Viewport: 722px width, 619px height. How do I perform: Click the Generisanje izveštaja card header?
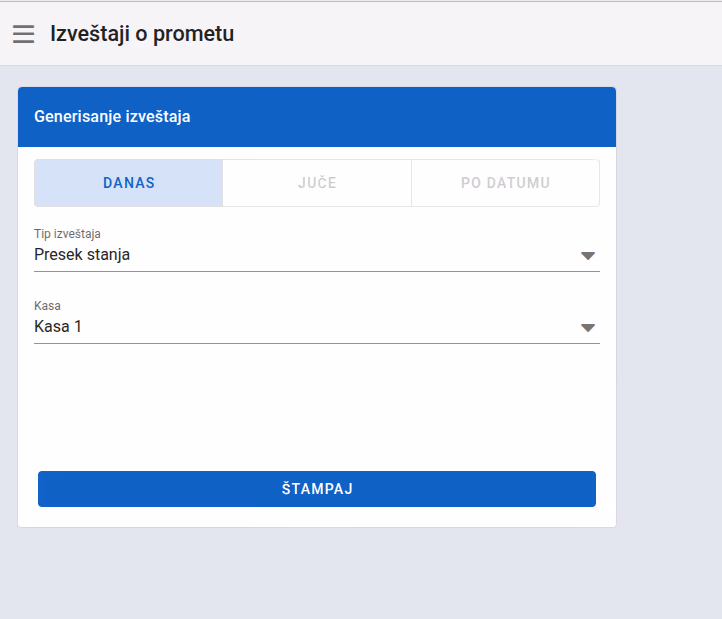coord(317,117)
